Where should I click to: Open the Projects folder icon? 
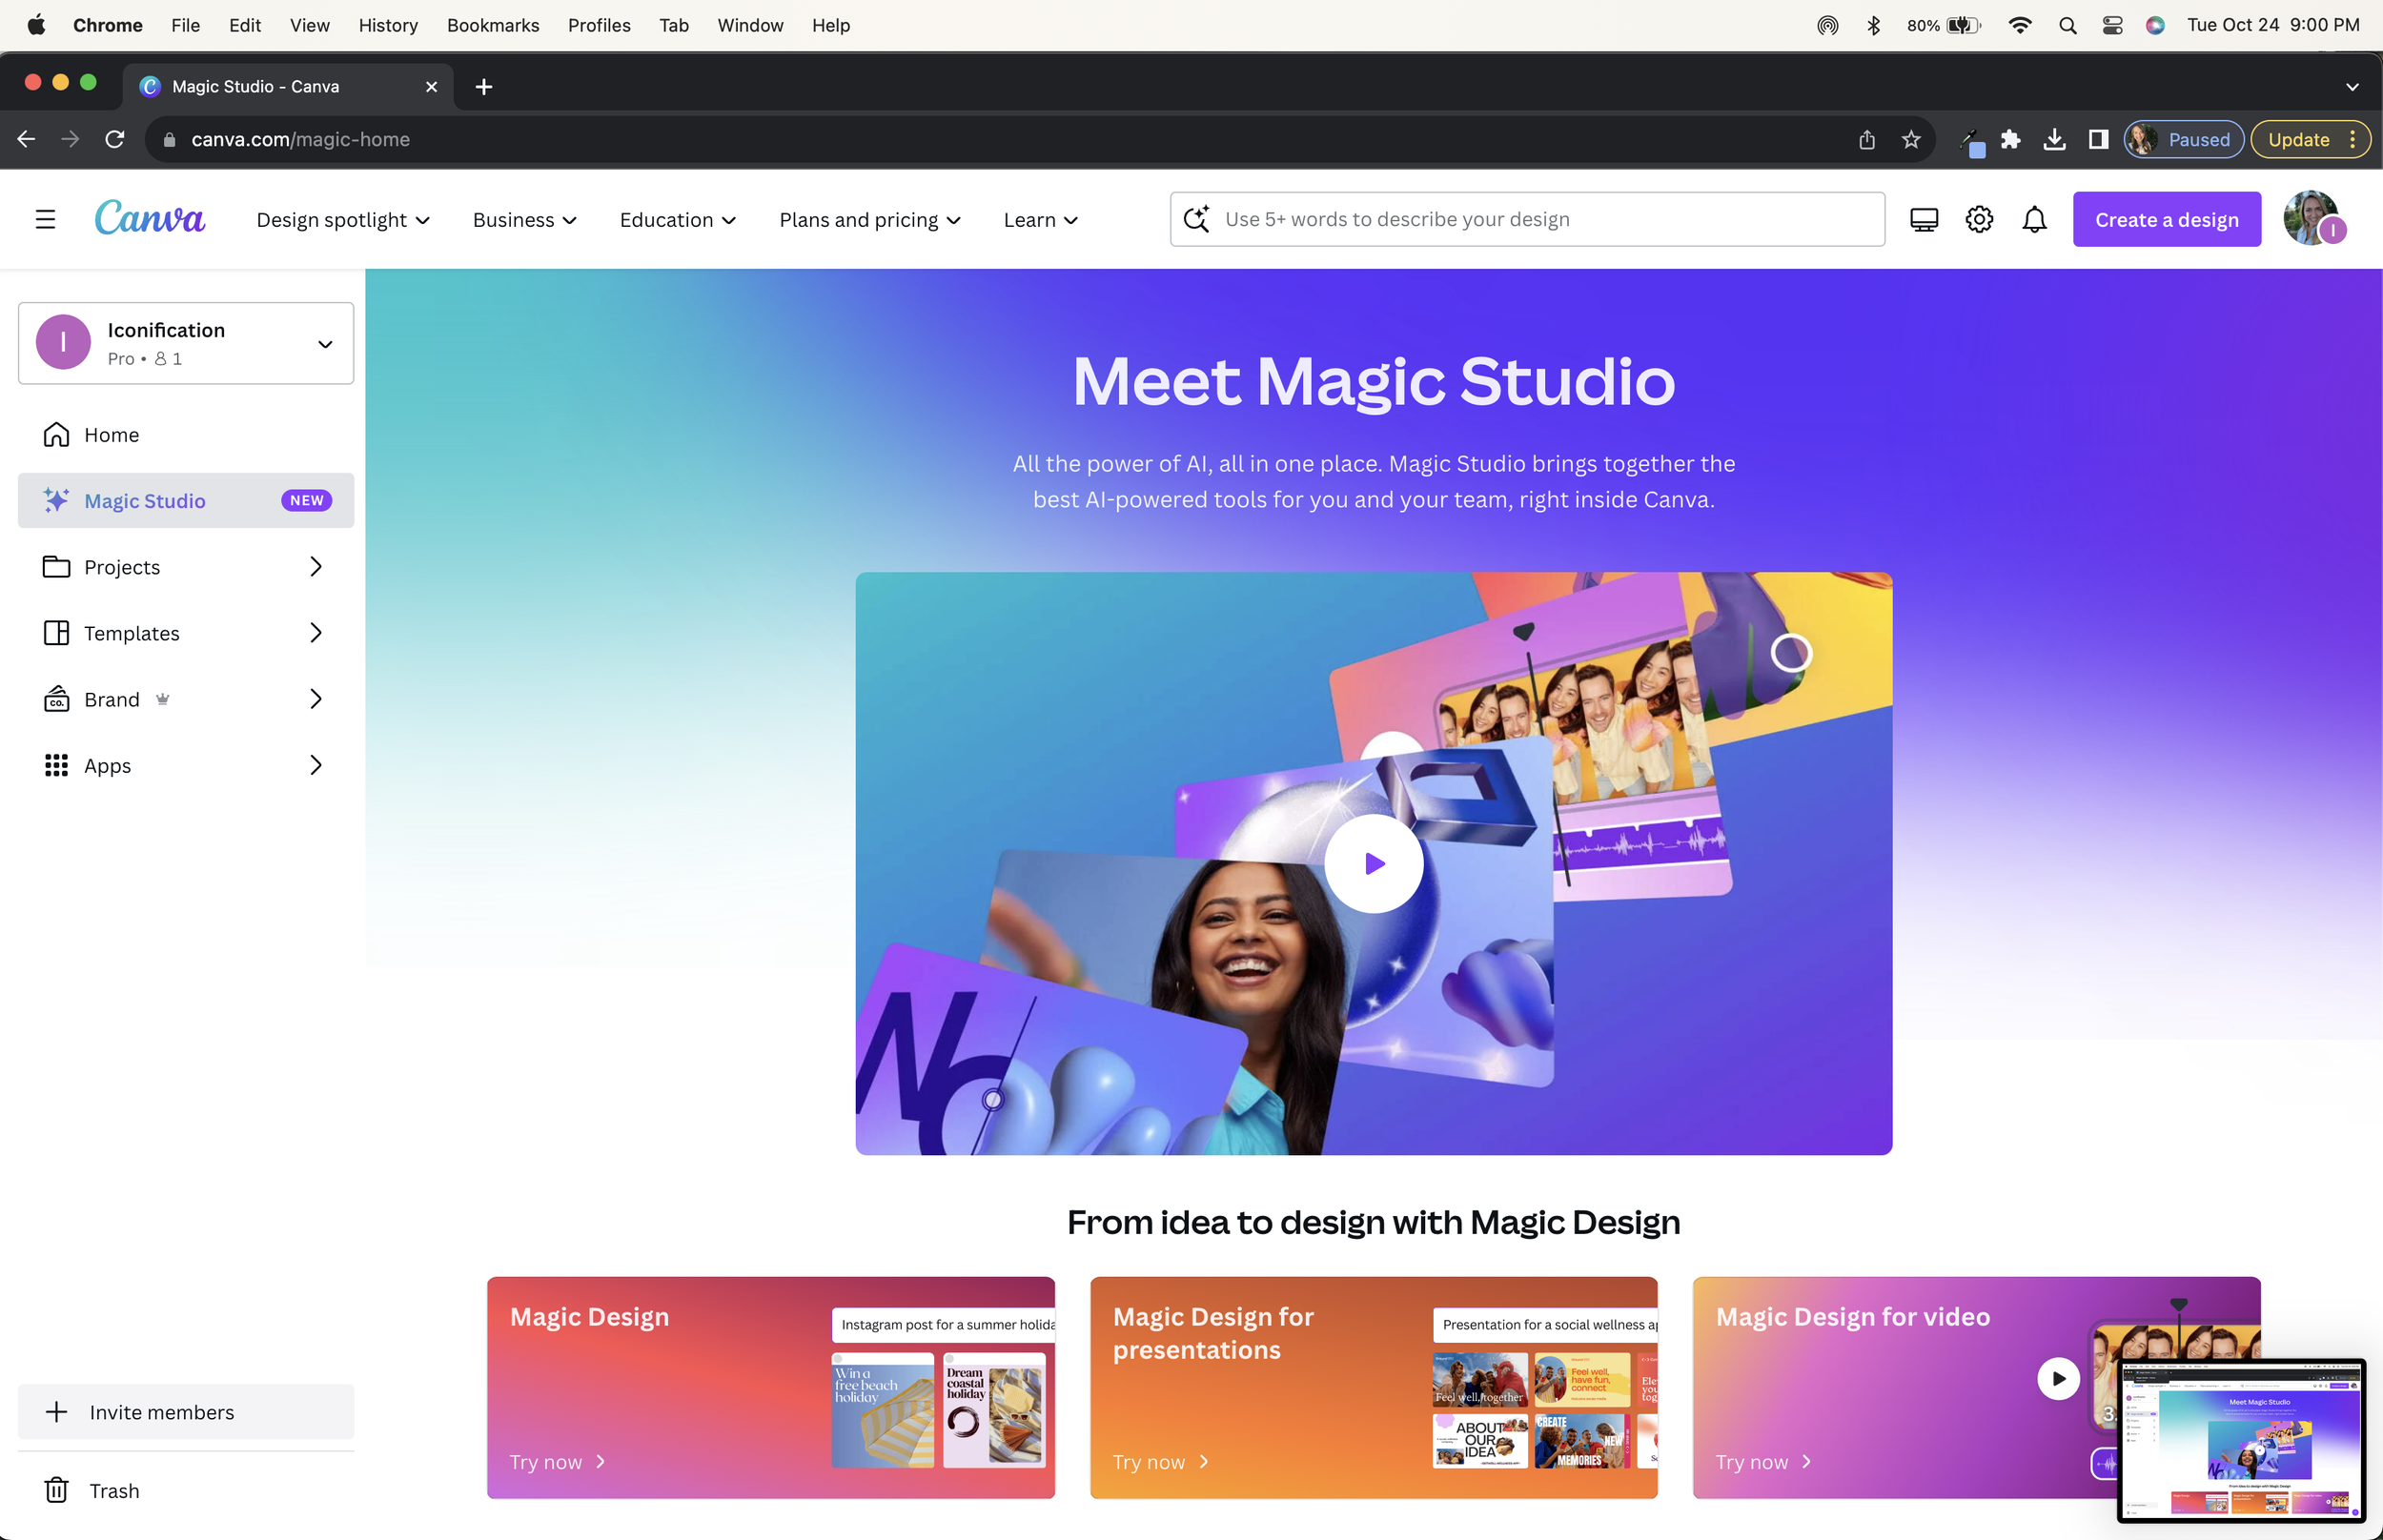[x=56, y=567]
